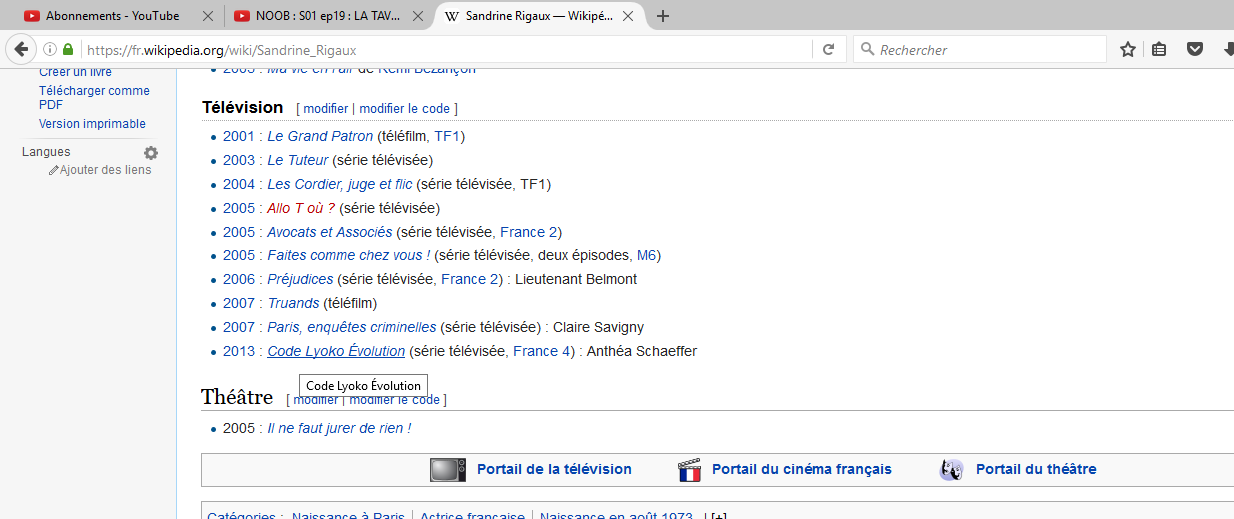
Task: Close the Abonnements - YouTube tab
Action: (207, 16)
